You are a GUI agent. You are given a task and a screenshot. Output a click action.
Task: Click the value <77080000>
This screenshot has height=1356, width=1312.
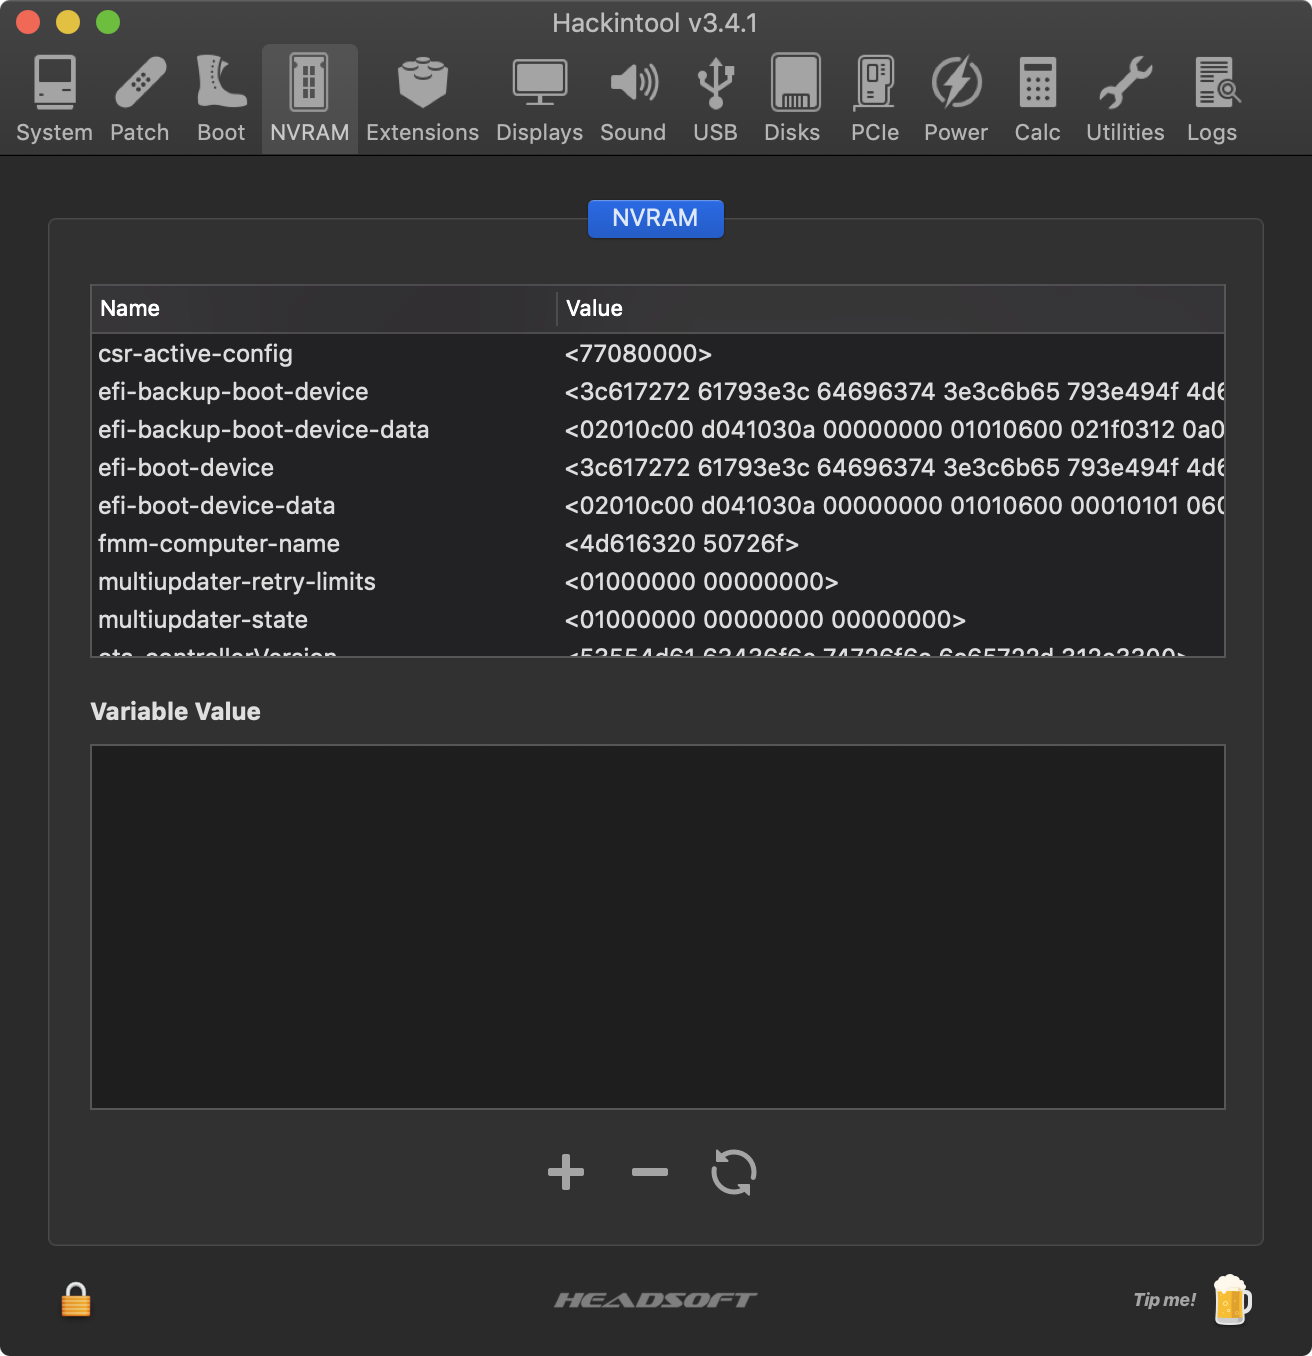click(x=638, y=354)
